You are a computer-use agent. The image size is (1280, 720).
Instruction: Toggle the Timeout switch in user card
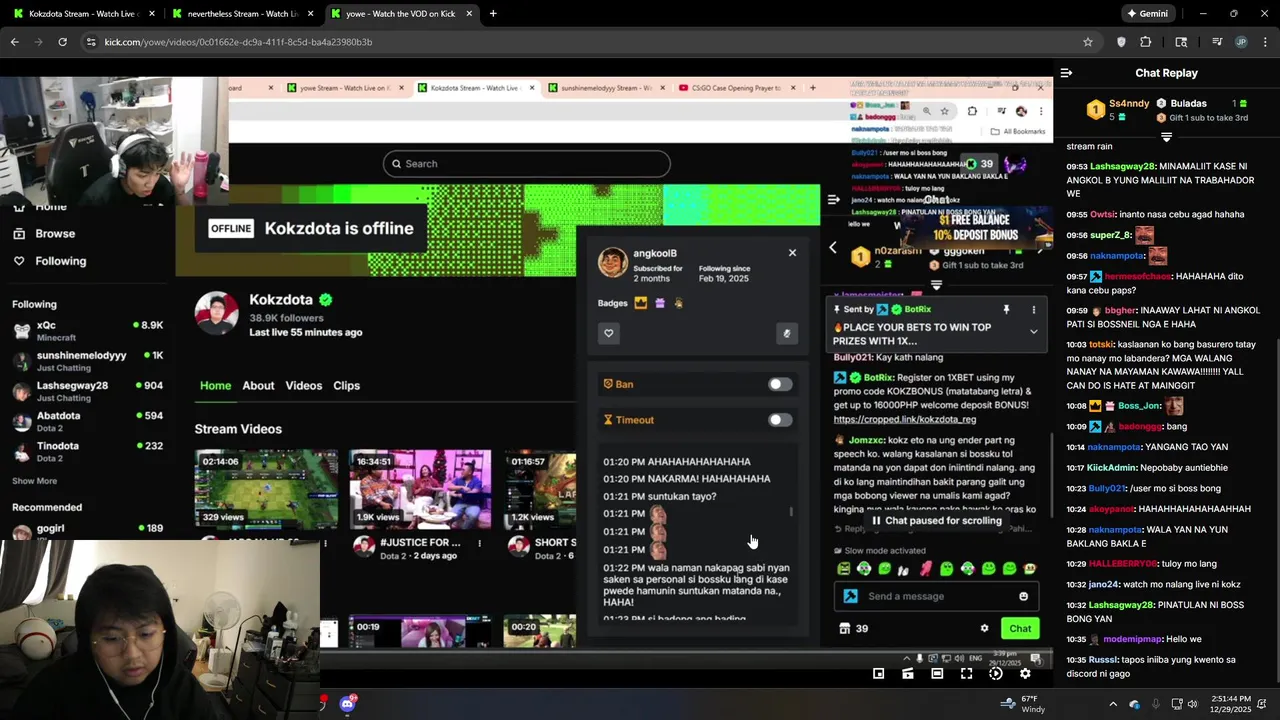tap(780, 420)
